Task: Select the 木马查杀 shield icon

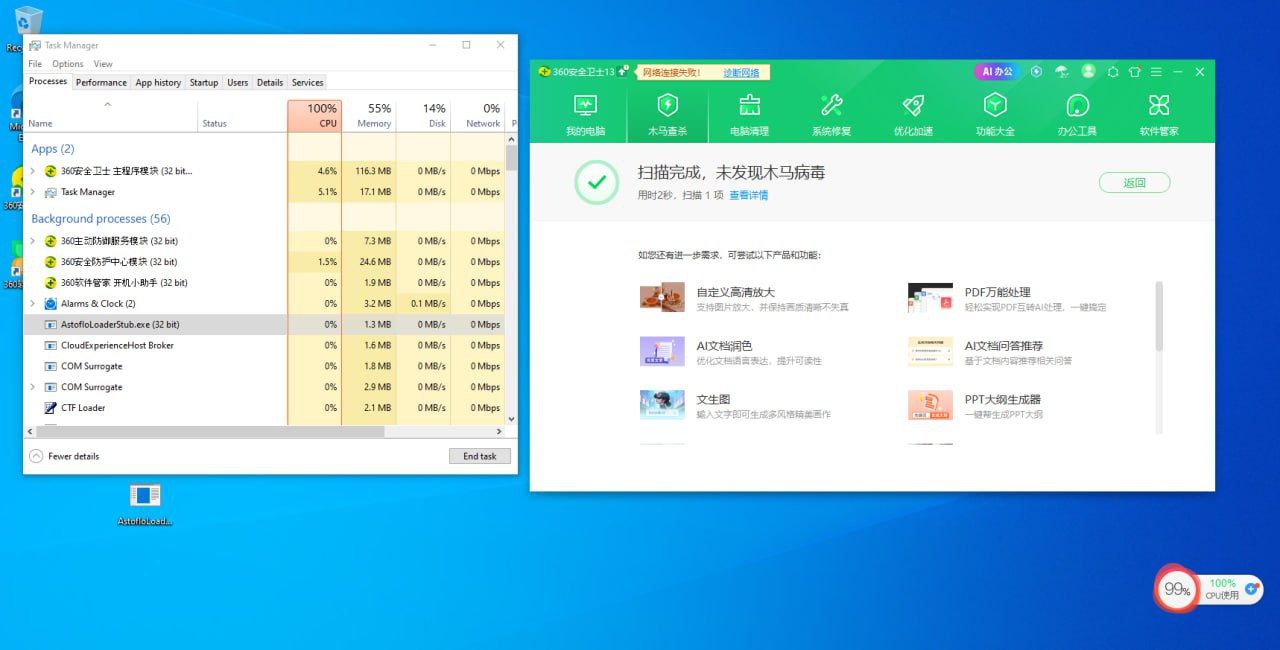Action: (x=667, y=105)
